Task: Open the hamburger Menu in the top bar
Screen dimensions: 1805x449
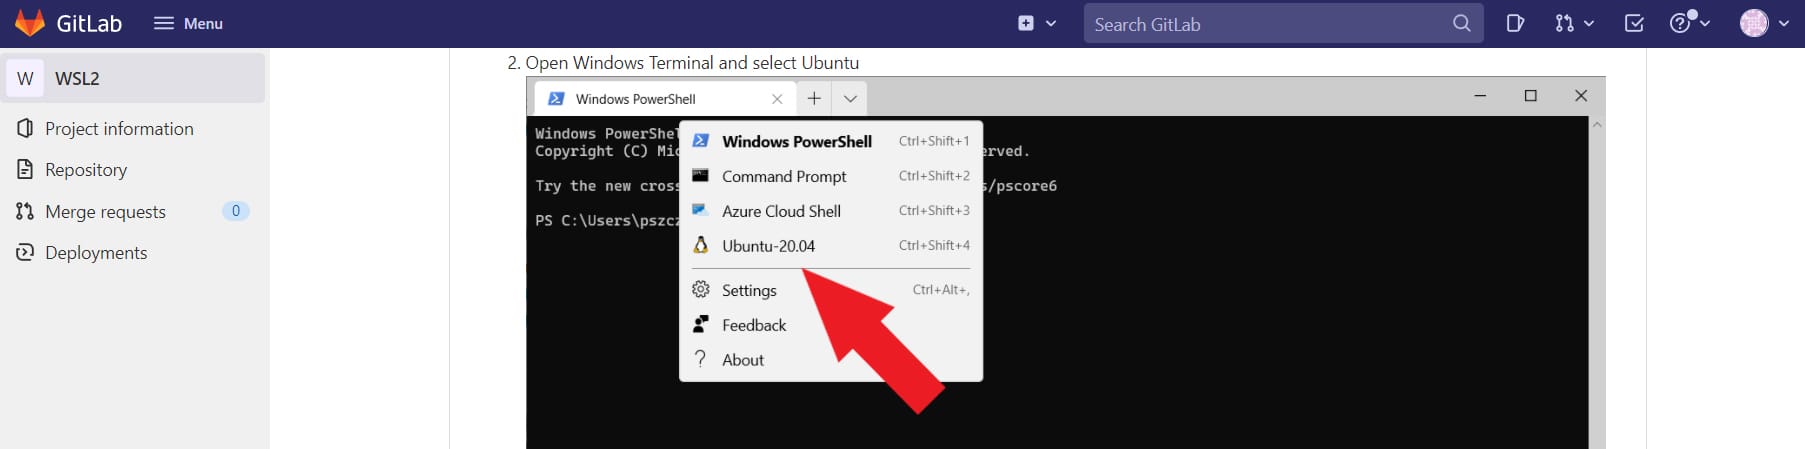Action: pos(188,23)
